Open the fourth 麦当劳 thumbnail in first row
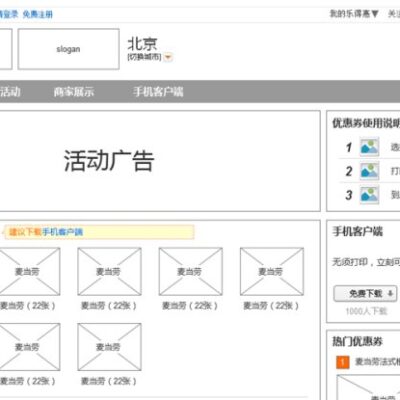Viewport: 400px width, 400px height. tap(272, 271)
